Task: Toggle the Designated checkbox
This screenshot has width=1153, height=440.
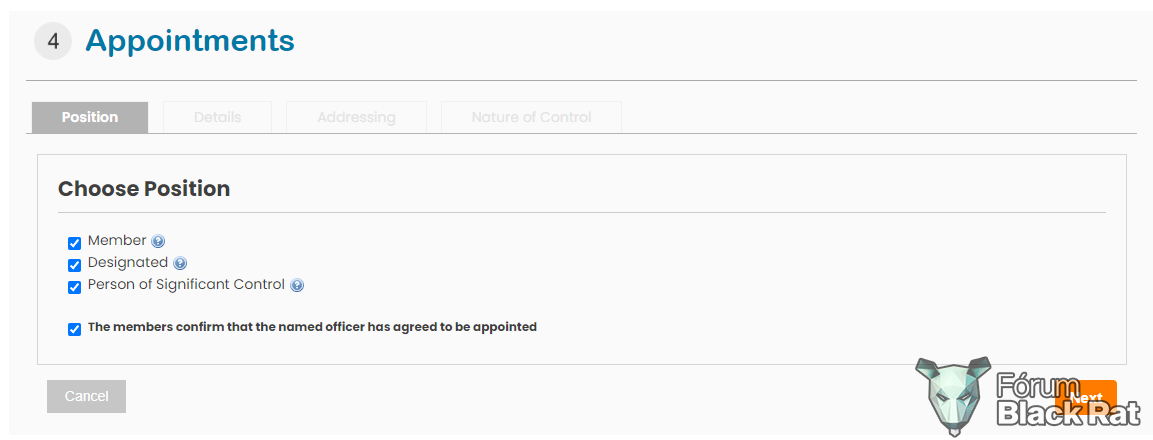Action: coord(74,266)
